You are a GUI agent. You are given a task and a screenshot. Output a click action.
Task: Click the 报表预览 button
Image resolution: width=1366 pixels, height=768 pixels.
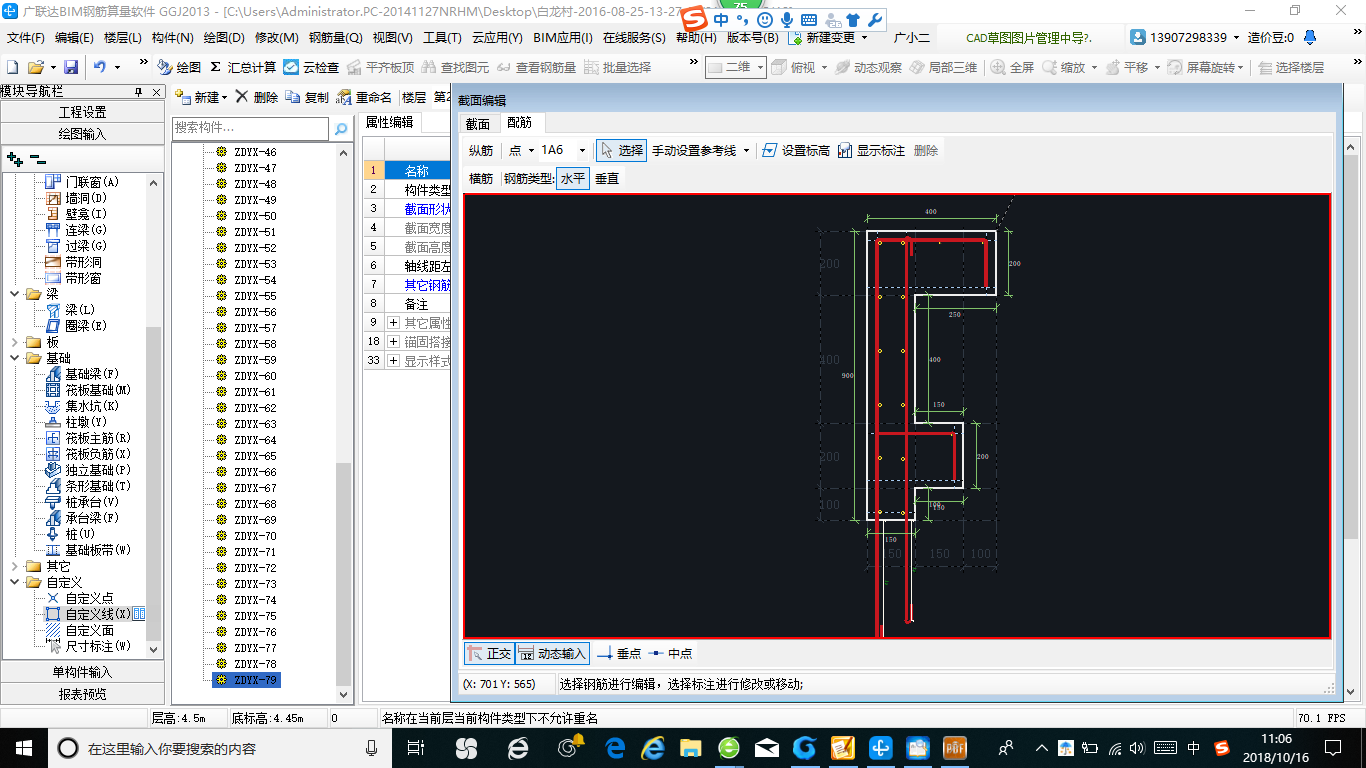(x=82, y=693)
